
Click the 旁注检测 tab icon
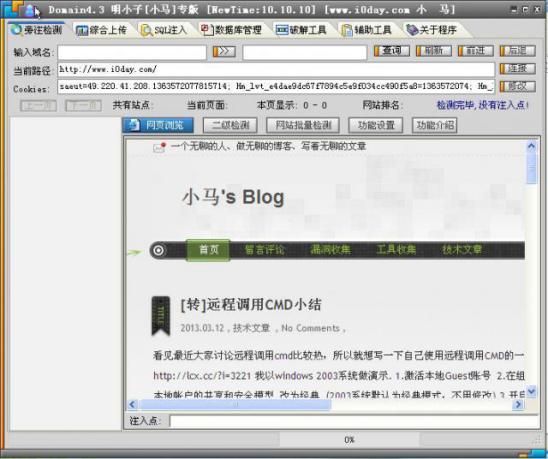tap(16, 30)
